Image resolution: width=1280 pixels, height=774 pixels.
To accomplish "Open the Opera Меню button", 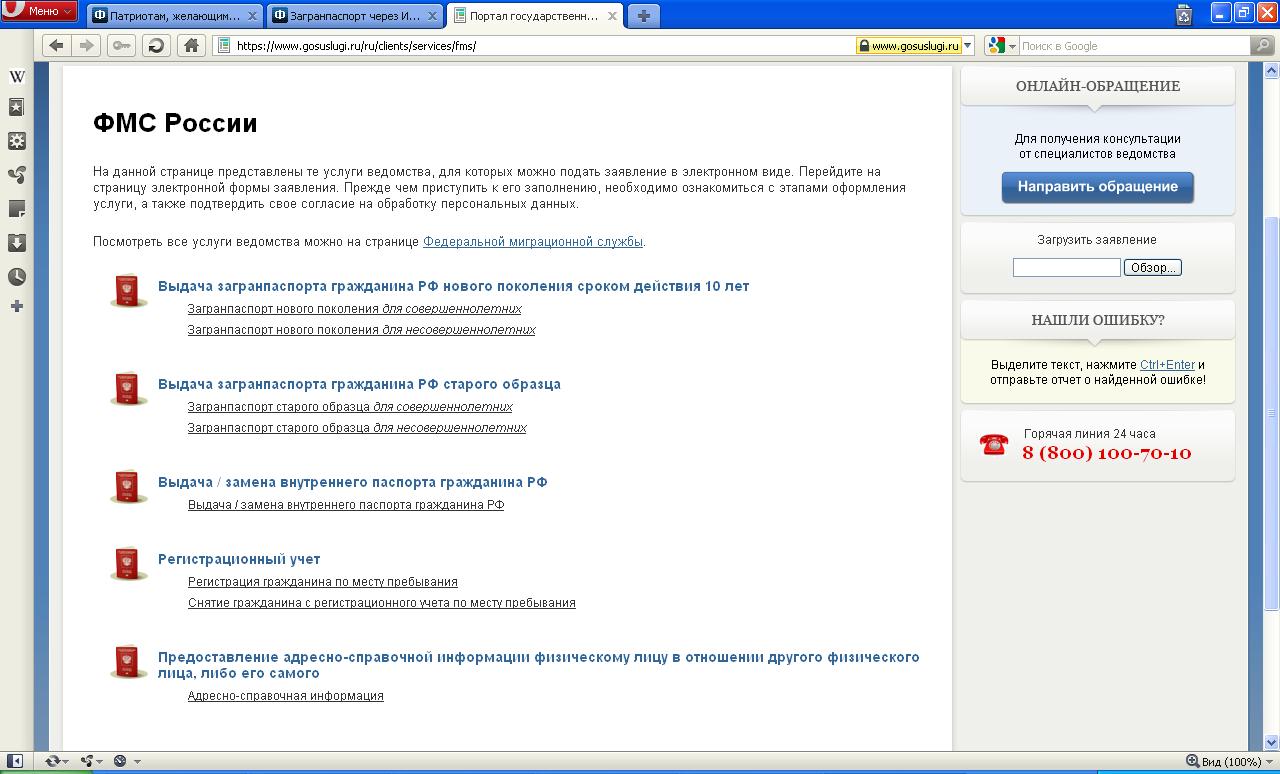I will (x=40, y=11).
